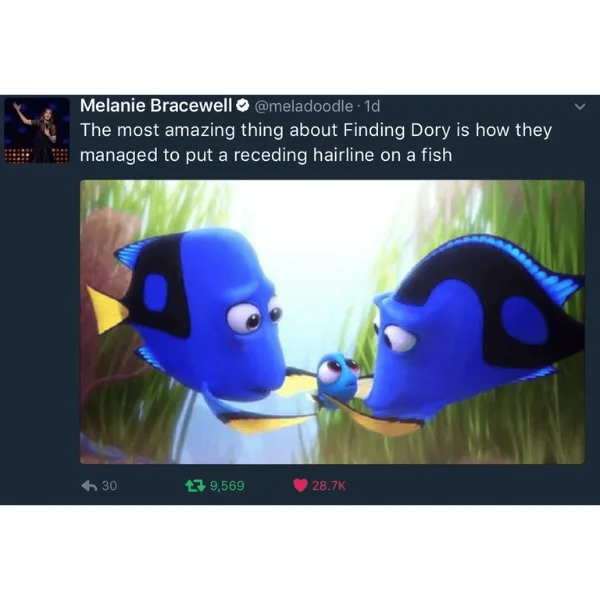Visit the @meladoodle handle

[303, 106]
